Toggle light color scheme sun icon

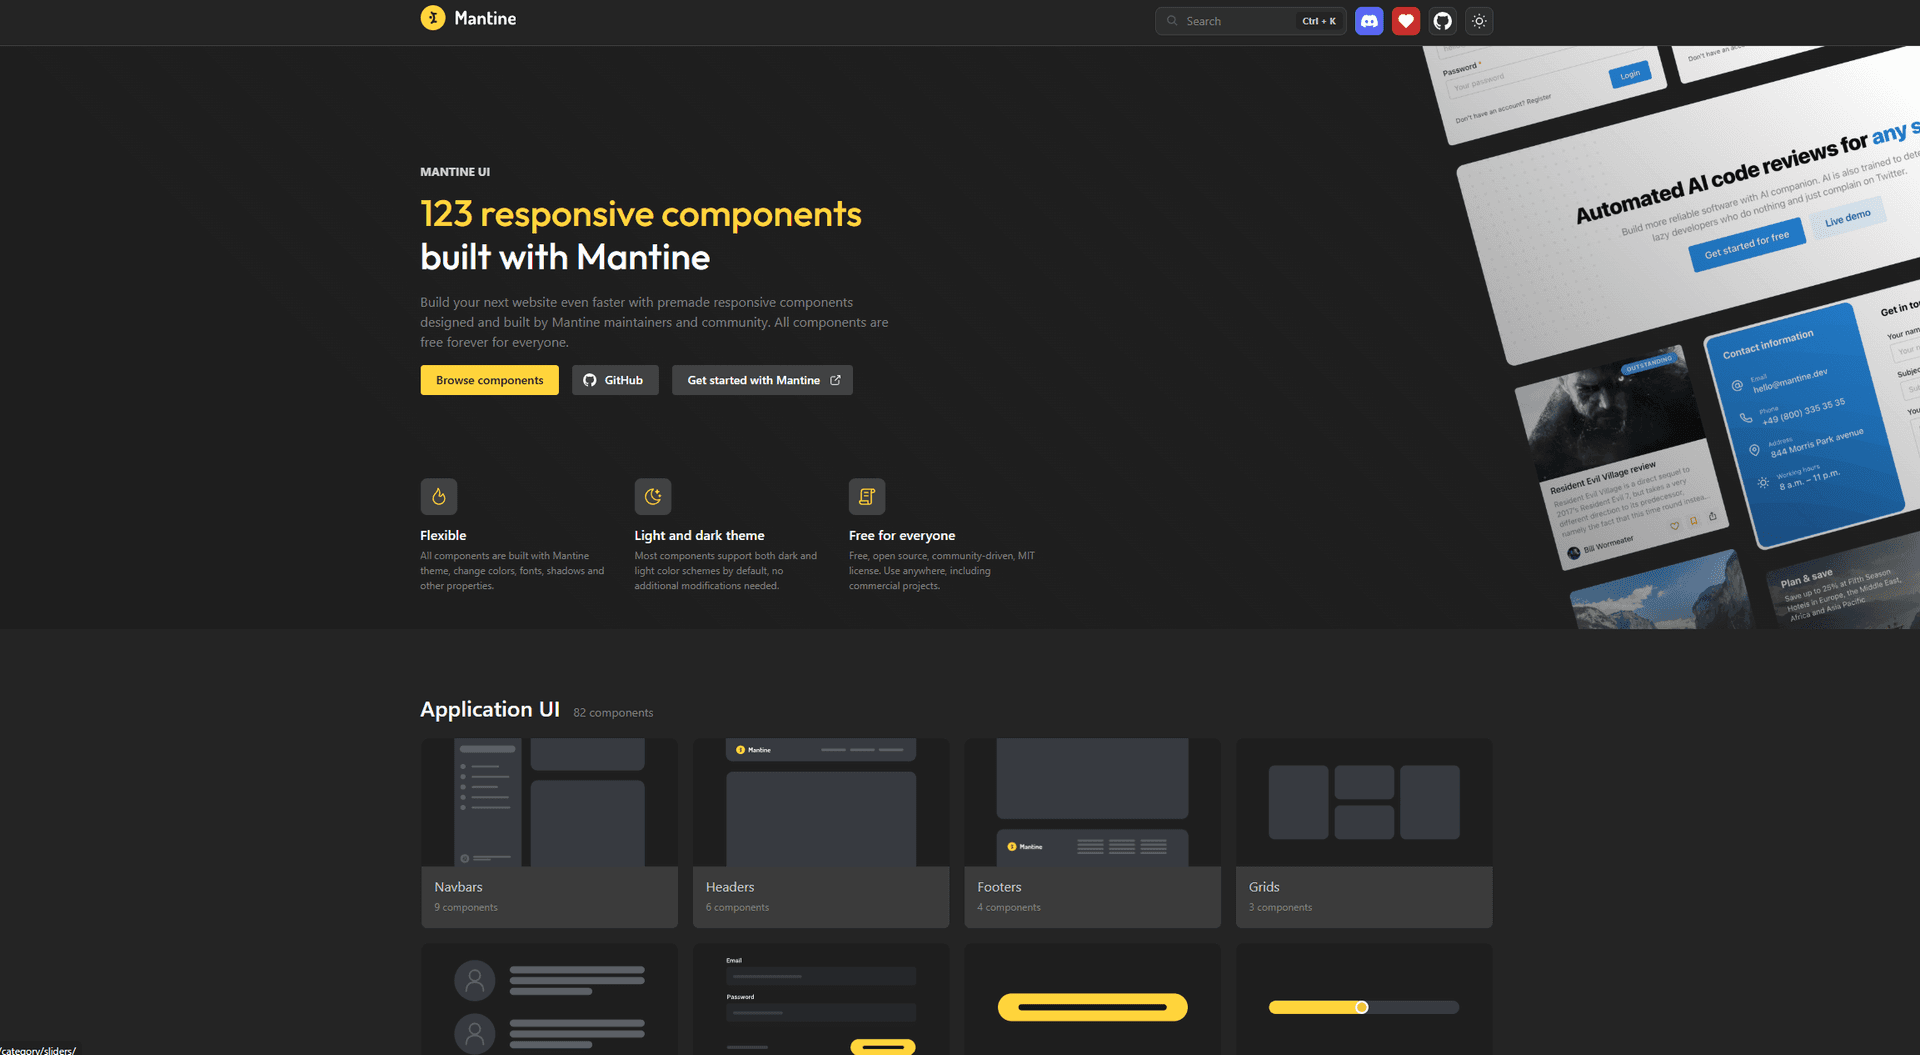point(1479,21)
